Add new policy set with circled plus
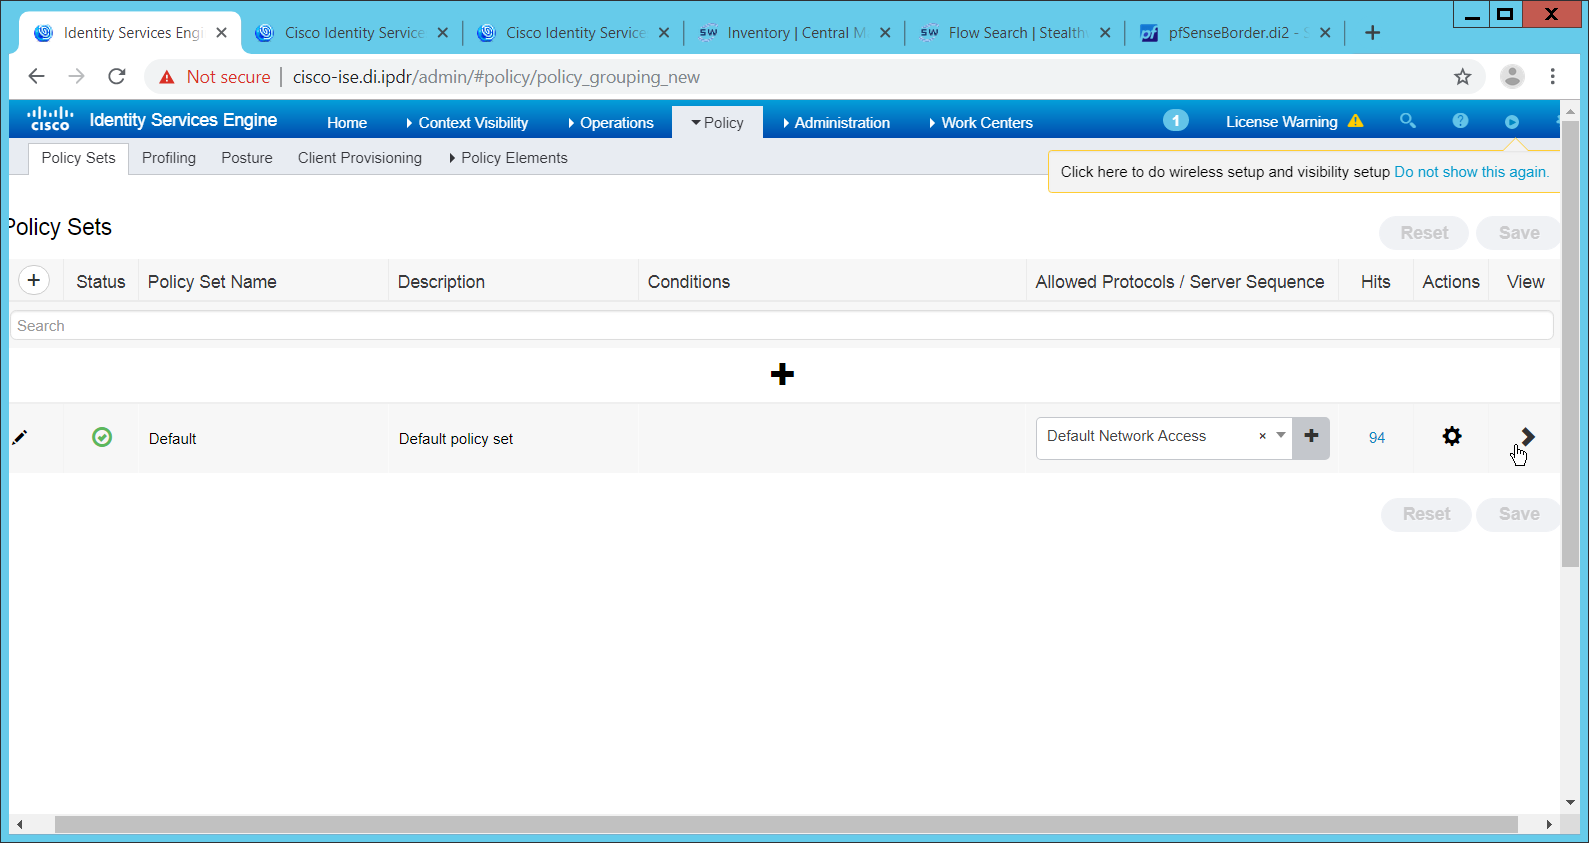Image resolution: width=1589 pixels, height=843 pixels. (x=34, y=281)
